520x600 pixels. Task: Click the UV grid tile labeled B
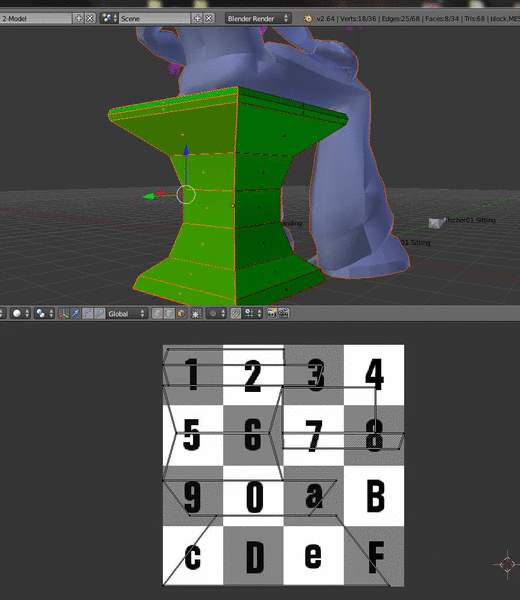[x=374, y=496]
